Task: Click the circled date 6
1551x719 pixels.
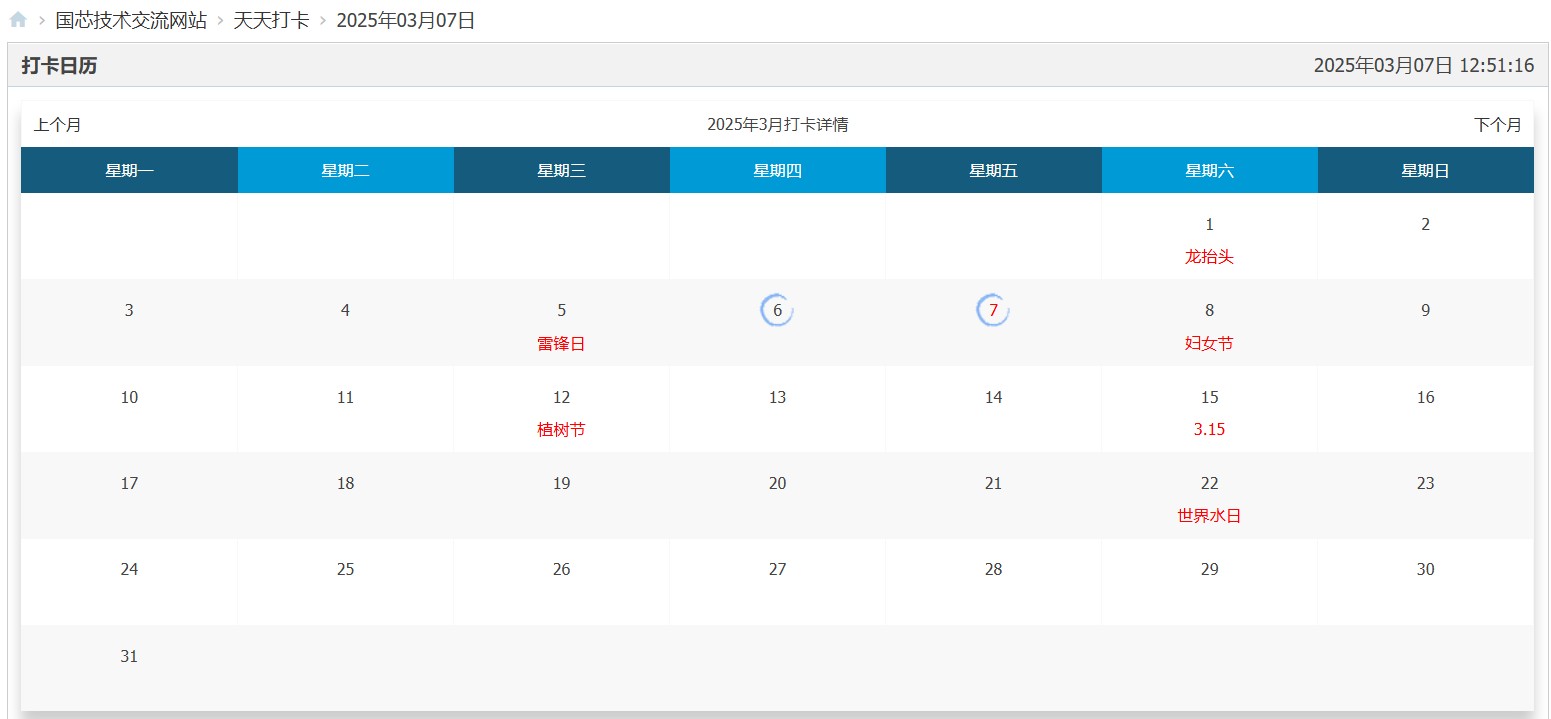Action: (x=777, y=310)
